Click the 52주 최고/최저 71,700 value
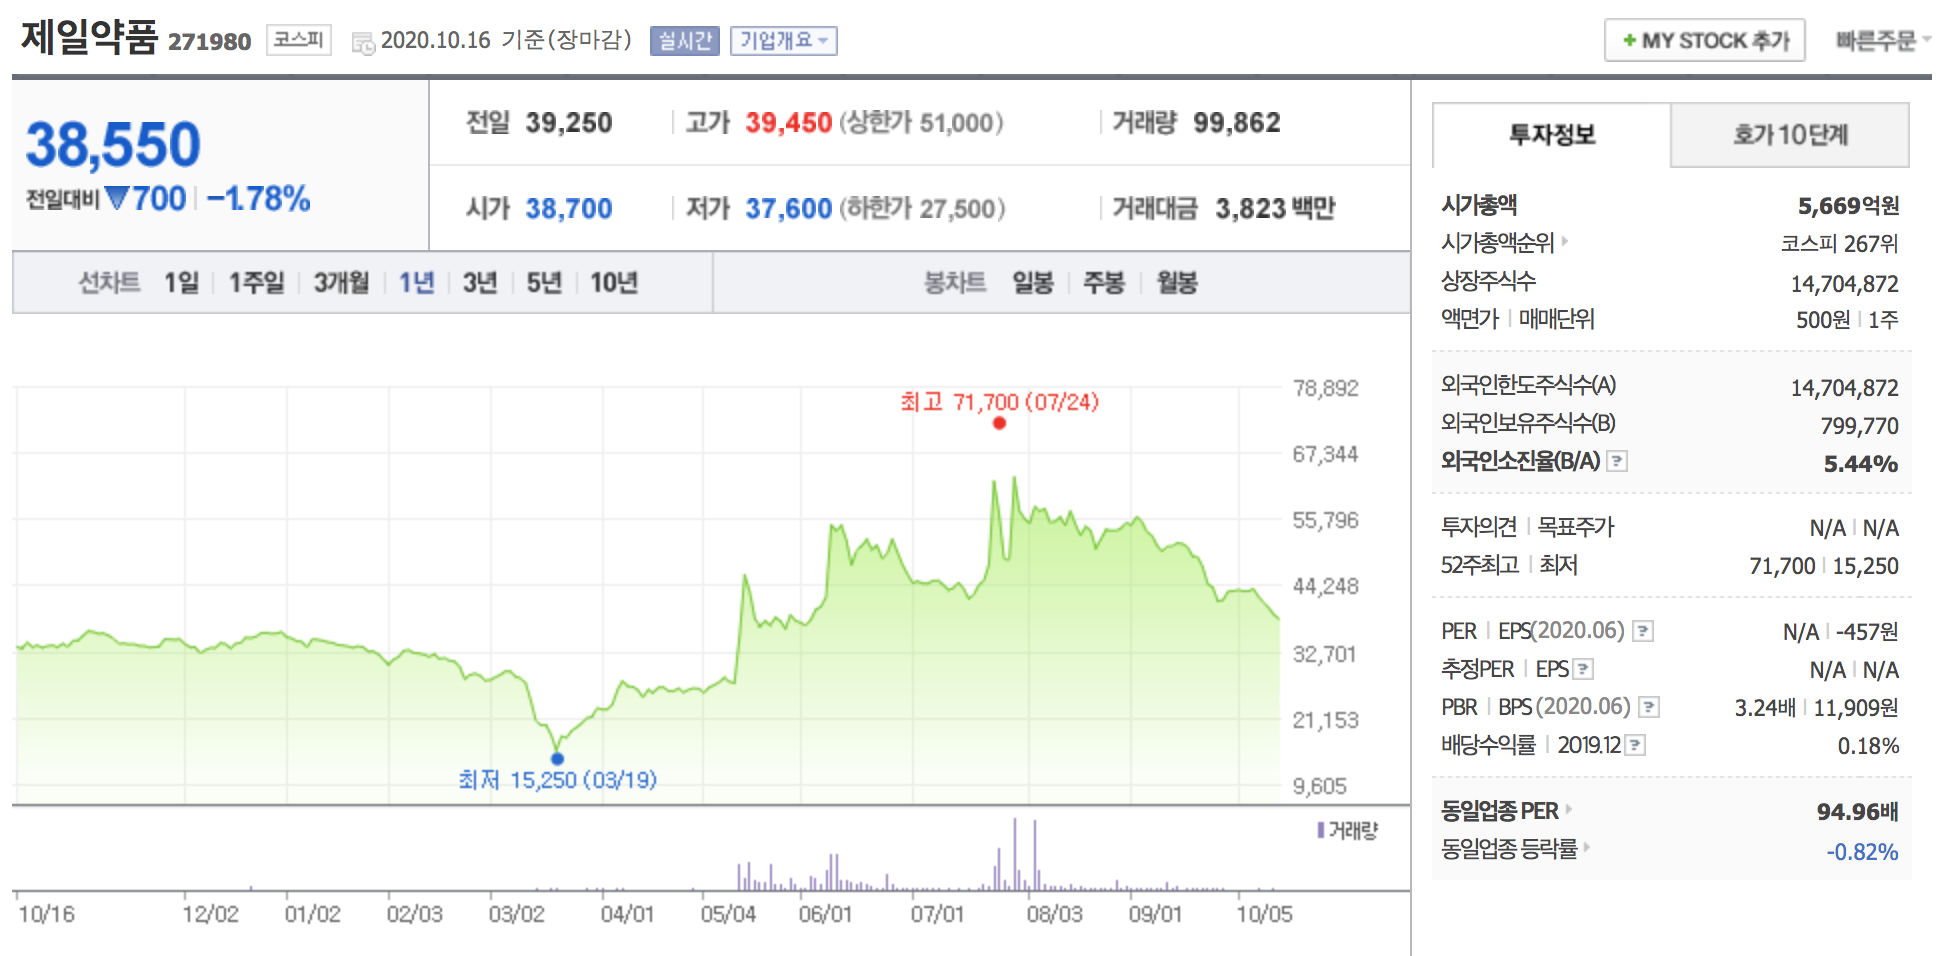Screen dimensions: 1946x956 [1782, 566]
